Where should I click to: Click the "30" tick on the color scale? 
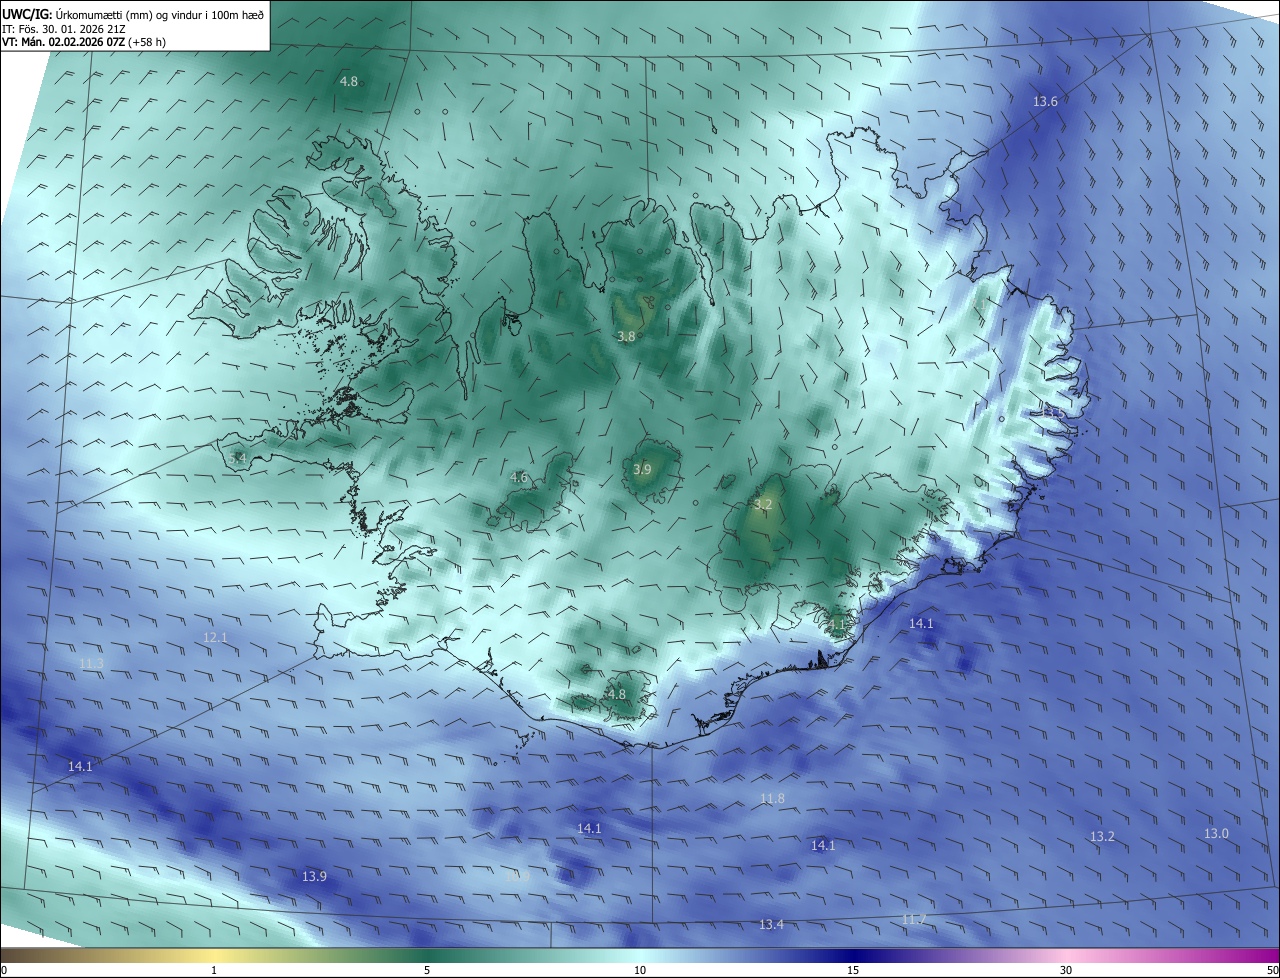coord(1066,970)
